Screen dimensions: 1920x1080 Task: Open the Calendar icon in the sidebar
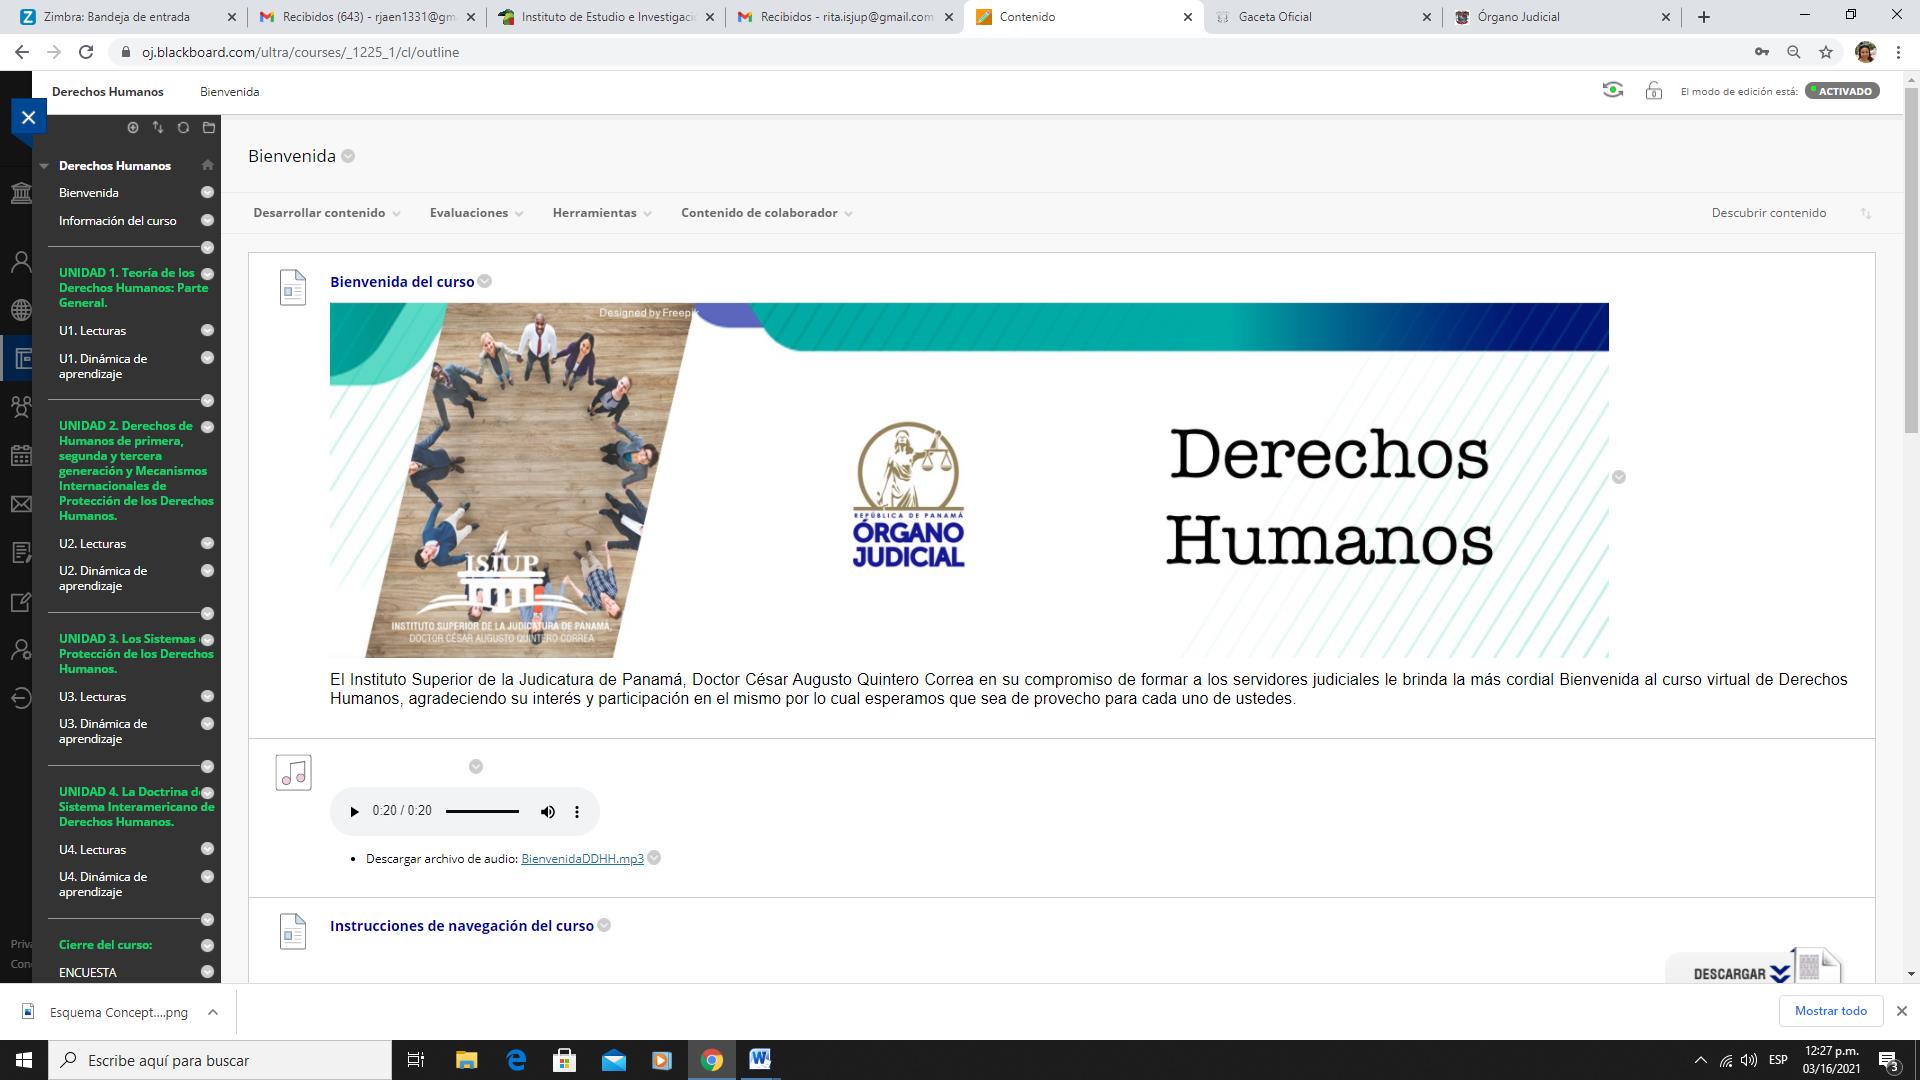pyautogui.click(x=21, y=456)
